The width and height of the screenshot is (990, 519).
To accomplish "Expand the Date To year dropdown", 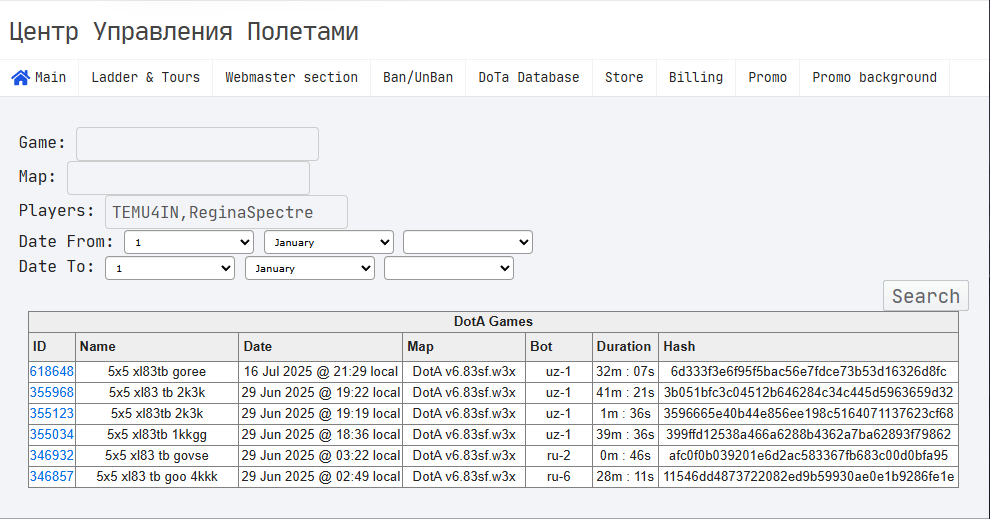I will click(449, 268).
